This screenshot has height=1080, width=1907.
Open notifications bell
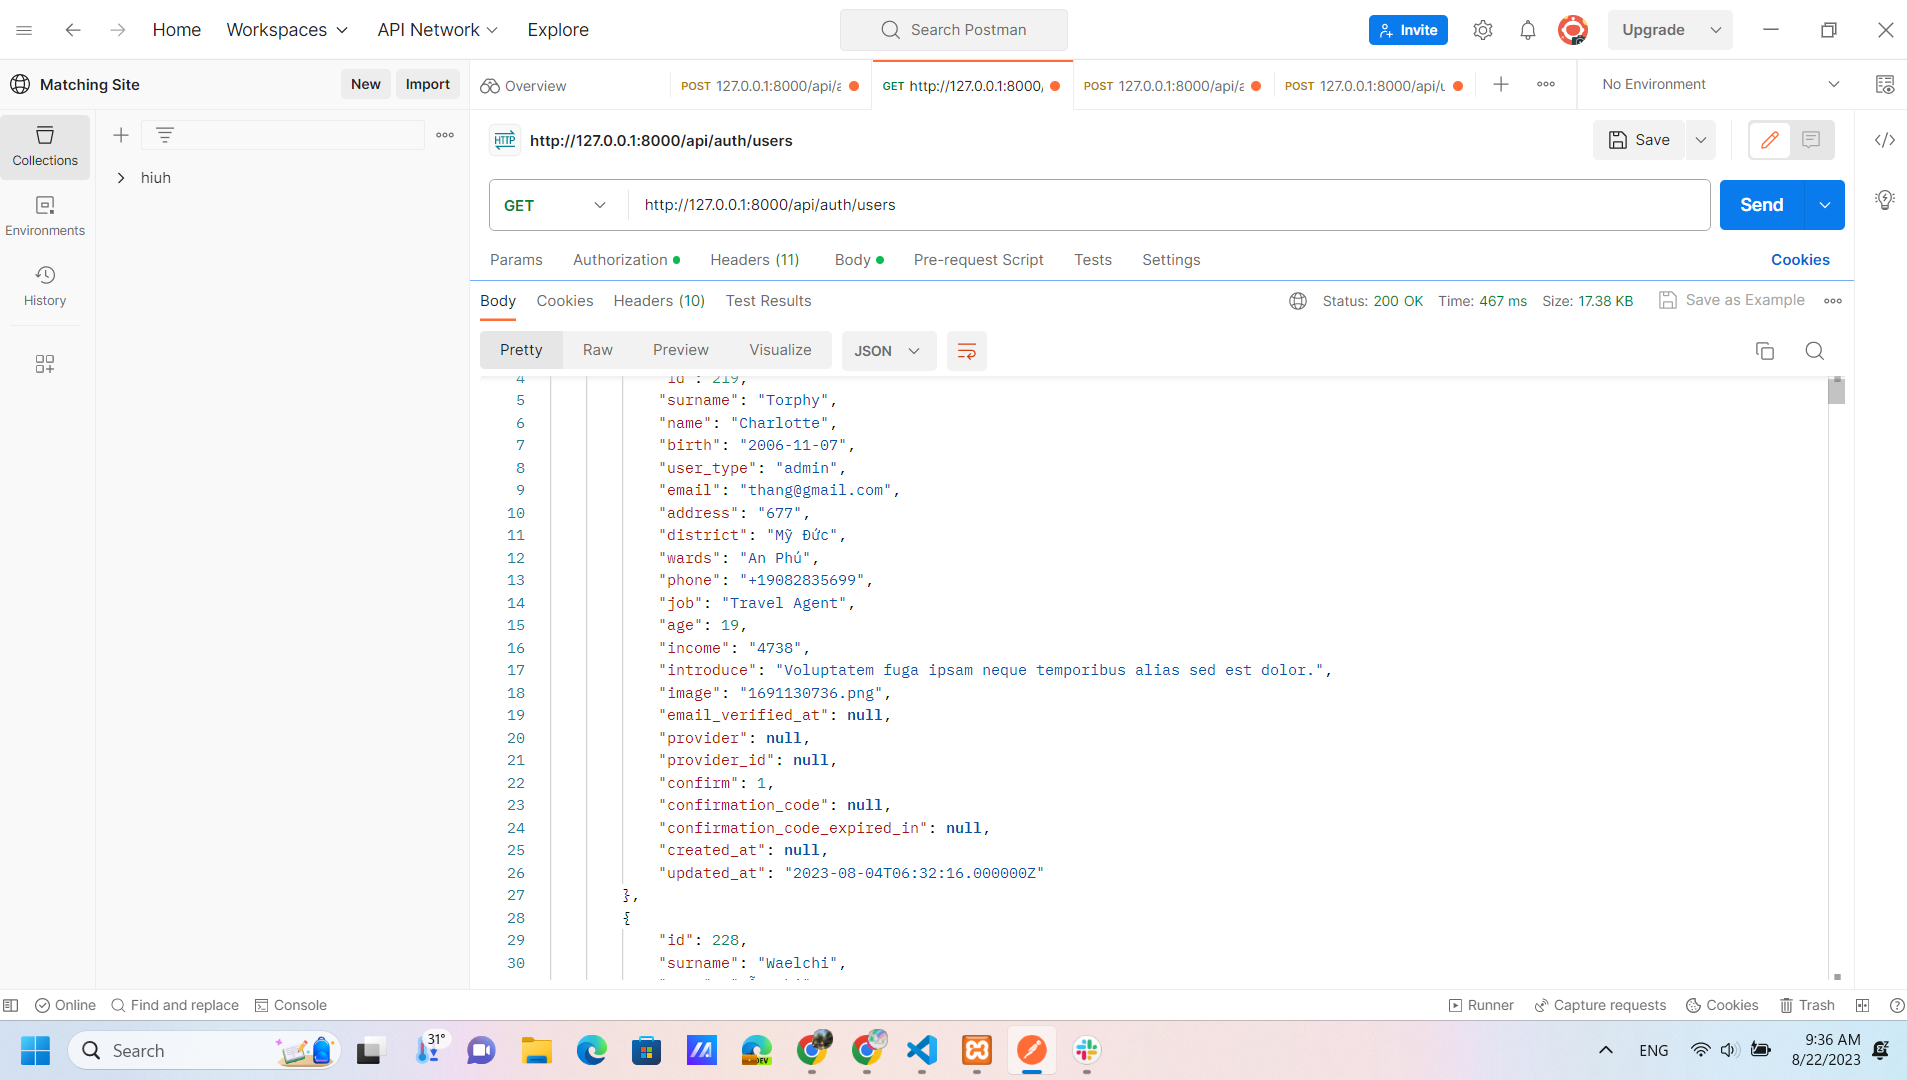tap(1528, 30)
